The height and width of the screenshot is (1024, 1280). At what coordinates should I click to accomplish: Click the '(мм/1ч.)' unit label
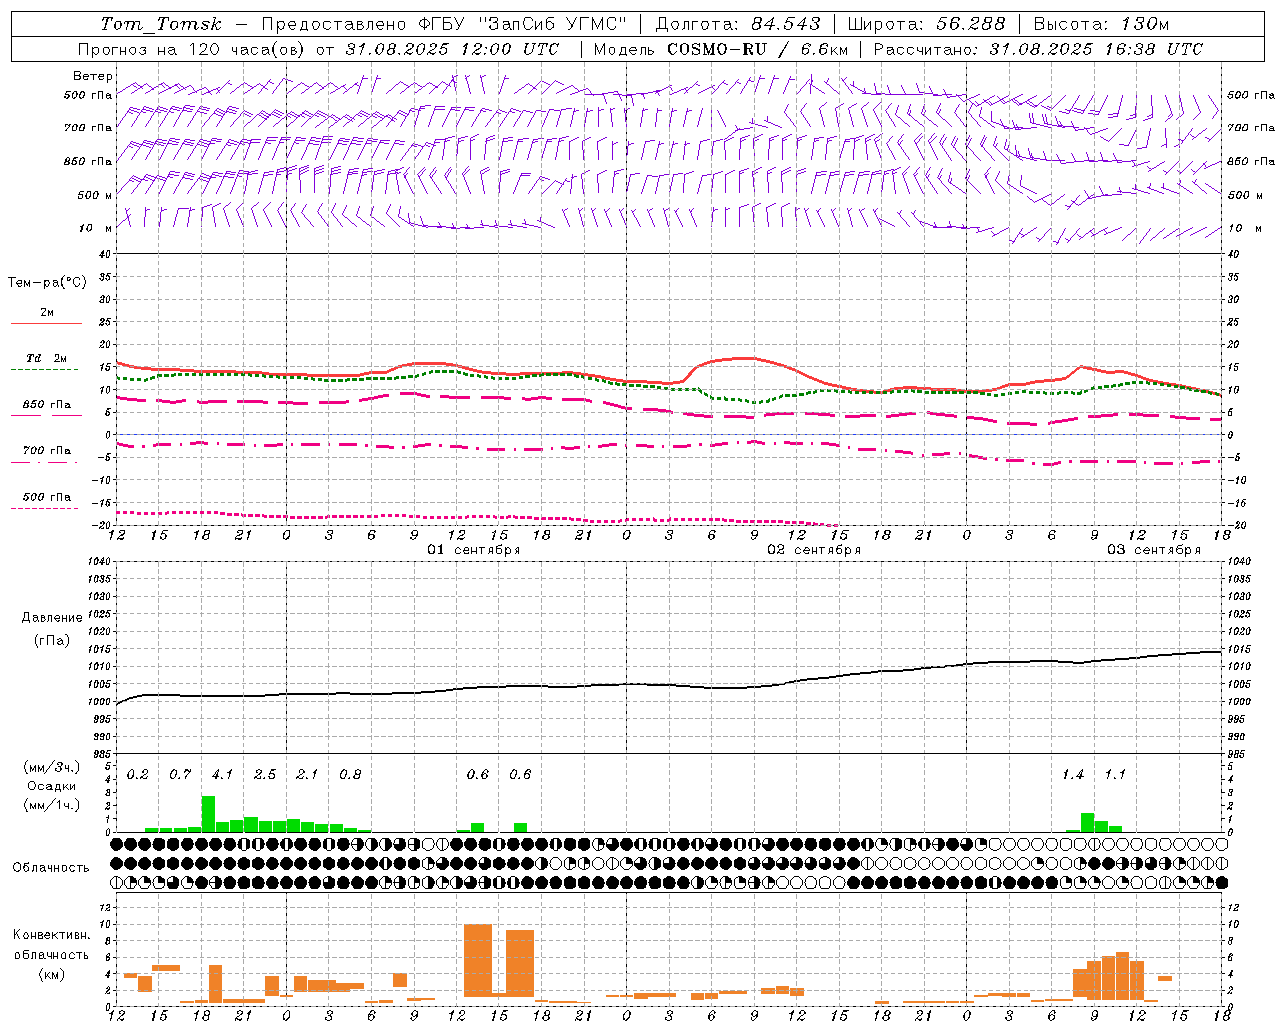coord(52,805)
